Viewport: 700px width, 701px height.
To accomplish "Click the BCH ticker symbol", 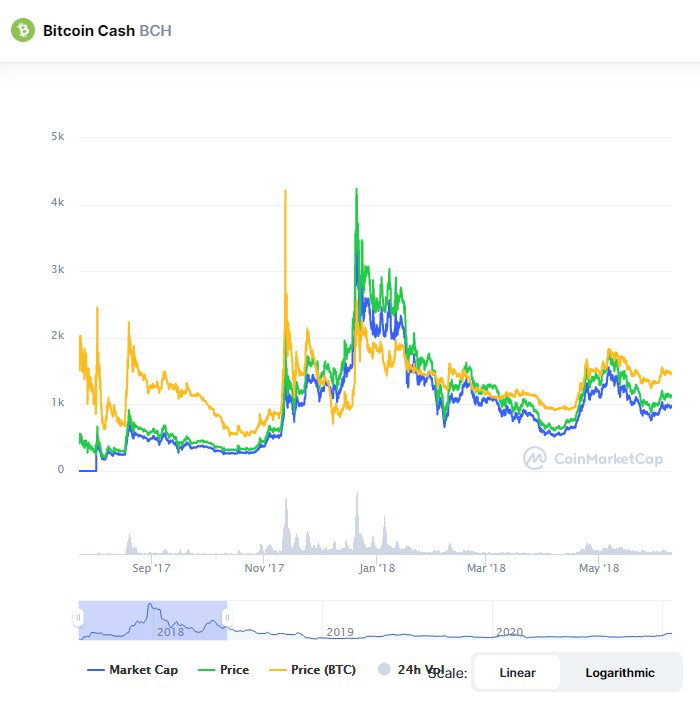I will tap(156, 30).
